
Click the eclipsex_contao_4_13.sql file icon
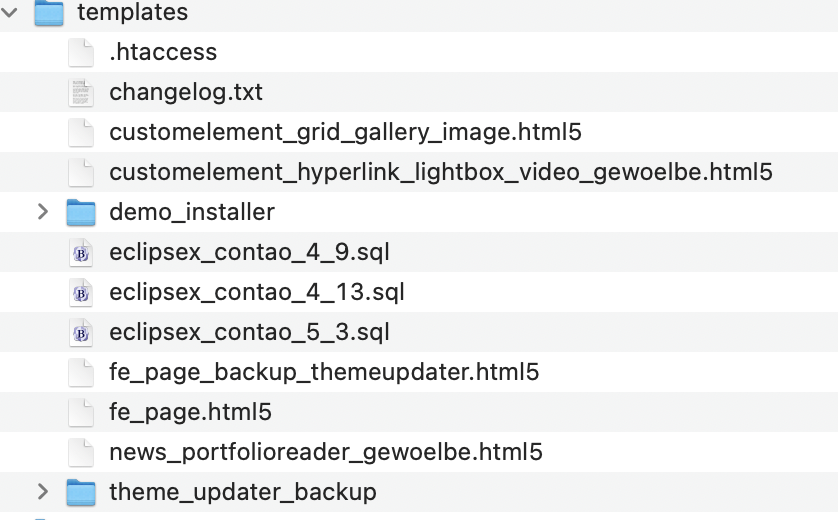pyautogui.click(x=81, y=292)
